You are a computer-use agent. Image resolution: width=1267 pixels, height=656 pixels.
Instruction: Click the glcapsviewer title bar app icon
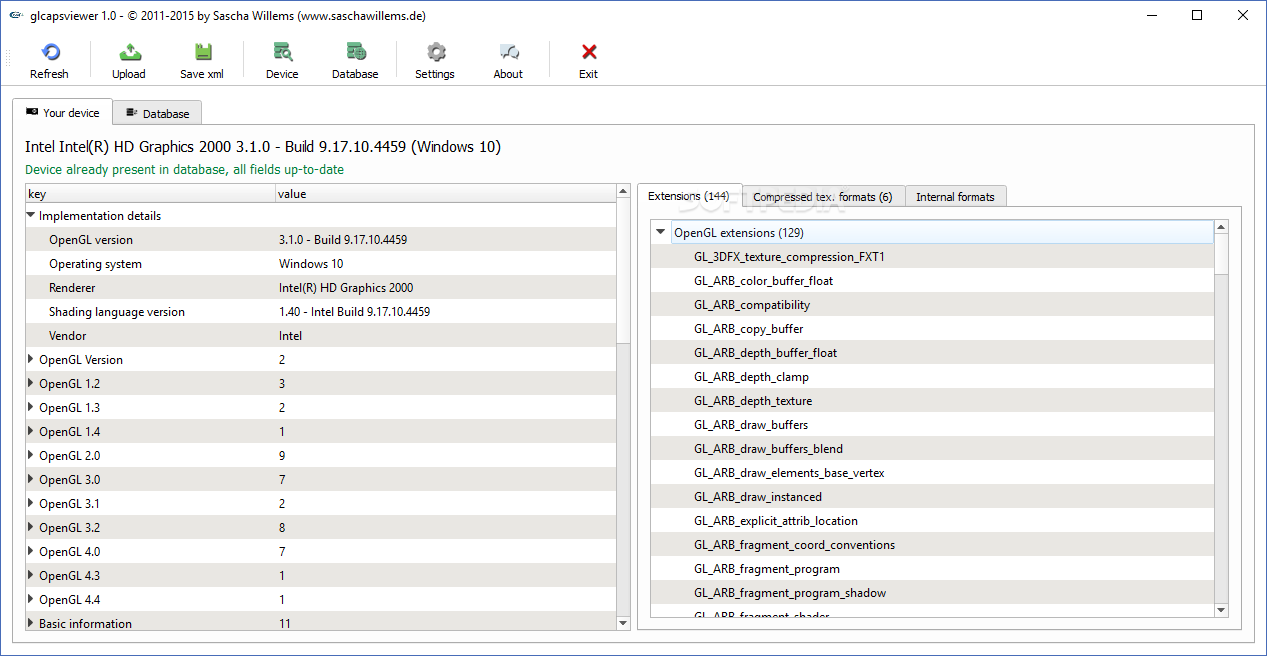click(15, 15)
